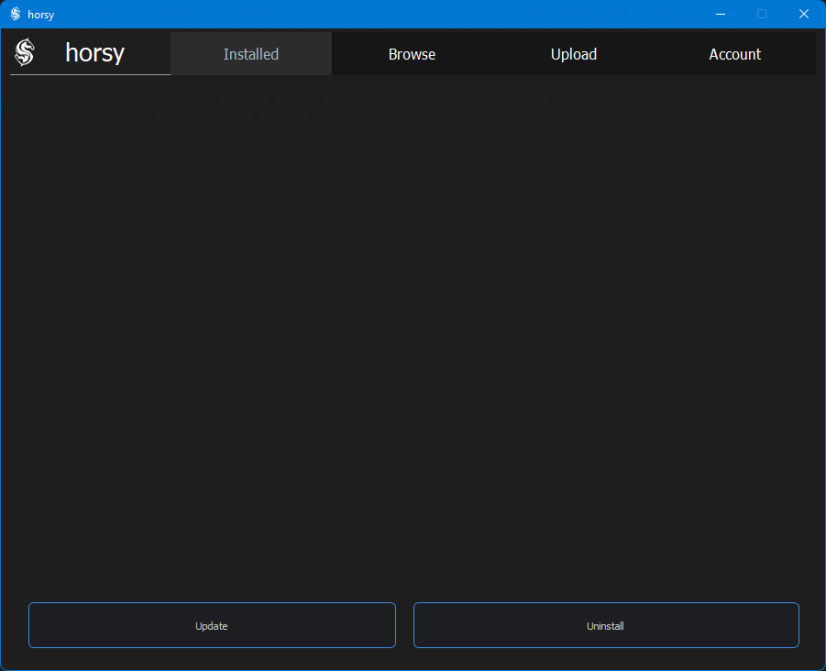Switch to the Installed tab
Viewport: 826px width, 671px height.
click(x=251, y=54)
